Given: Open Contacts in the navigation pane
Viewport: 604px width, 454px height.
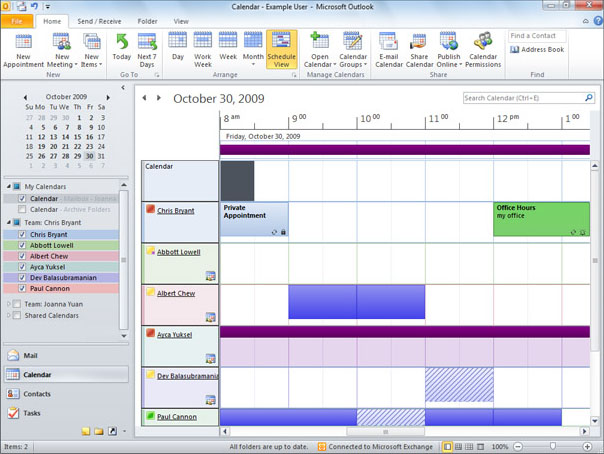Looking at the screenshot, I should pos(66,394).
